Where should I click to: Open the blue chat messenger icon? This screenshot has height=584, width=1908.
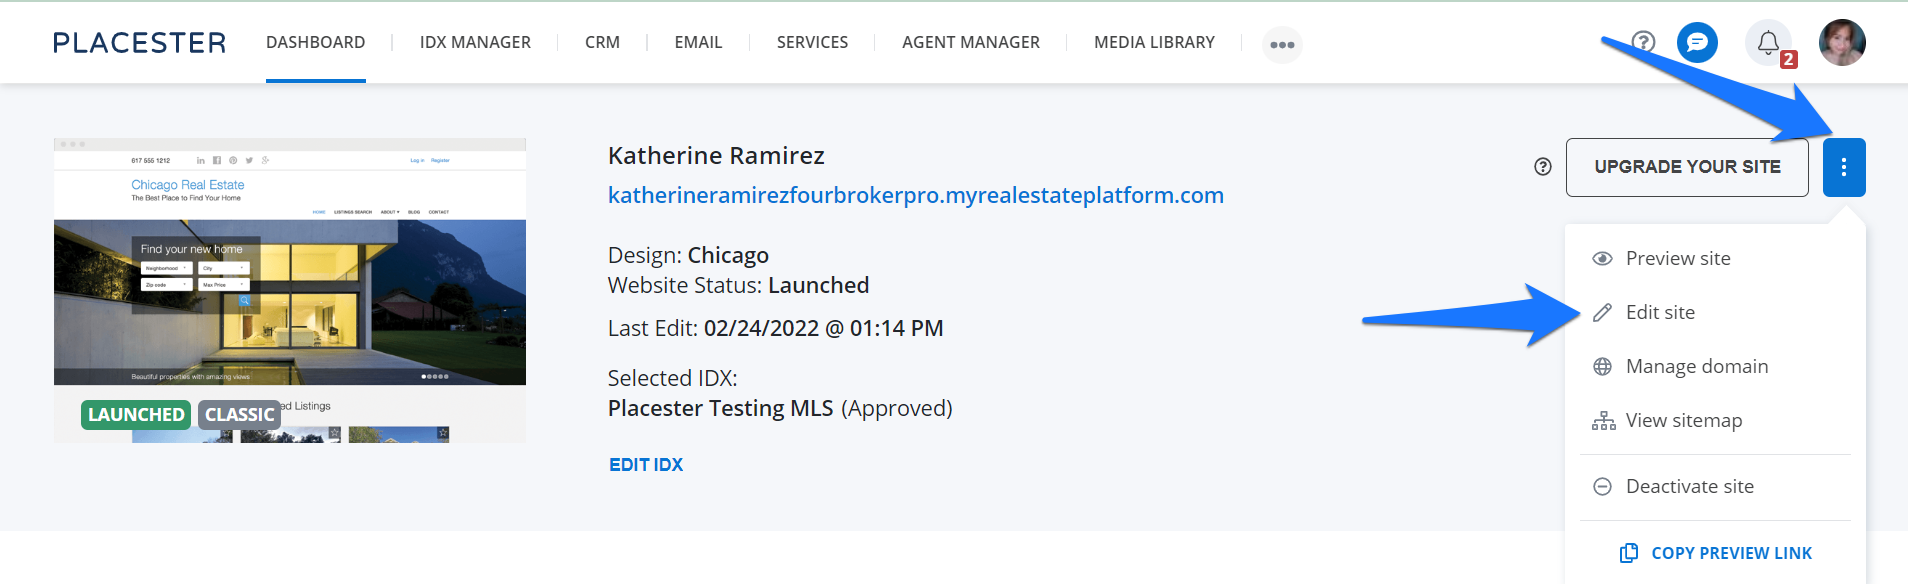1697,43
